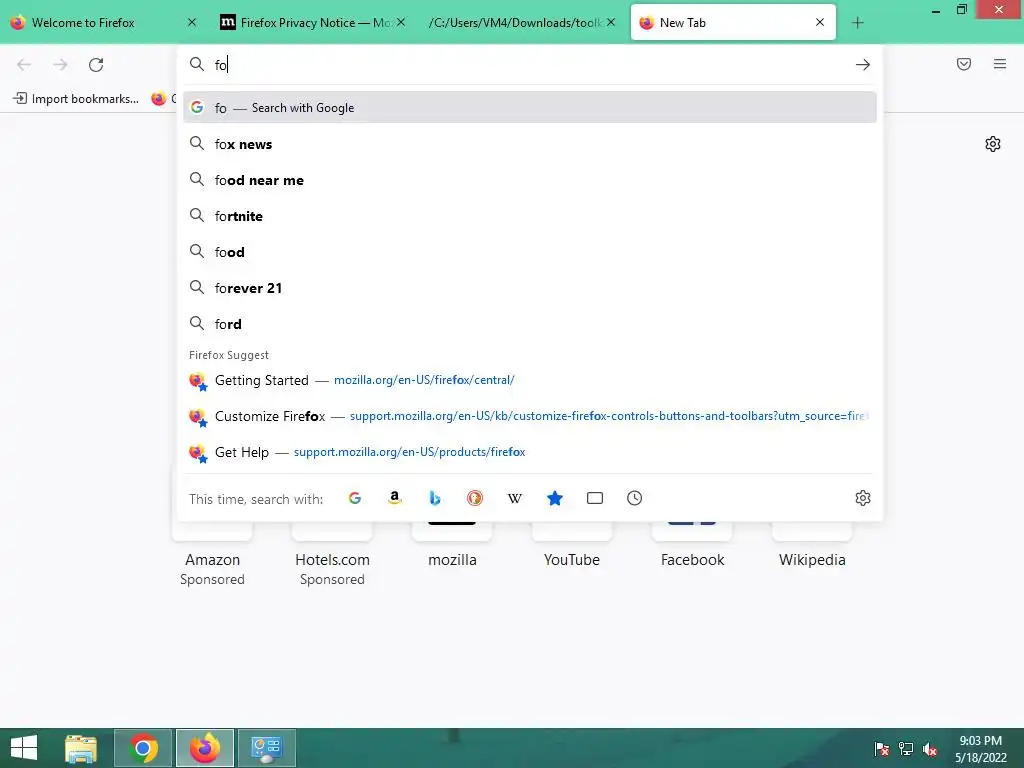This screenshot has height=768, width=1024.
Task: Choose 'food' search suggestion
Action: pos(530,251)
